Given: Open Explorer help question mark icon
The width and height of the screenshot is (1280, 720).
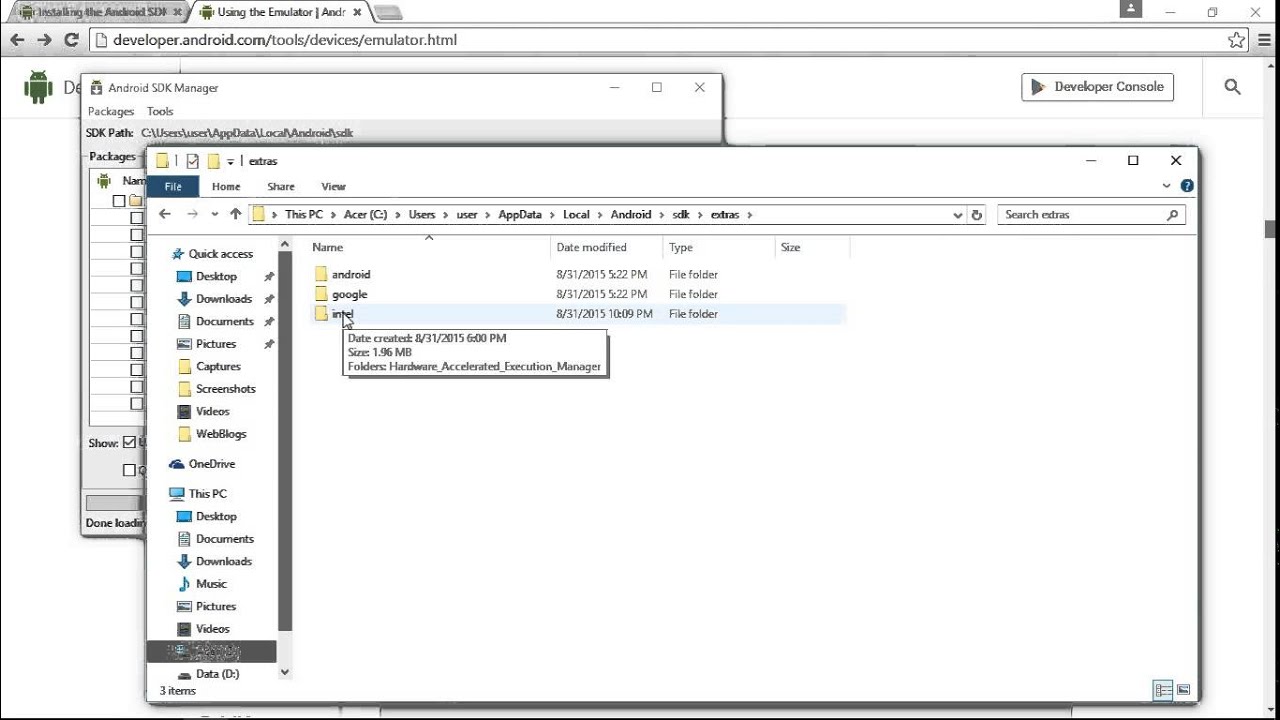Looking at the screenshot, I should pyautogui.click(x=1187, y=186).
